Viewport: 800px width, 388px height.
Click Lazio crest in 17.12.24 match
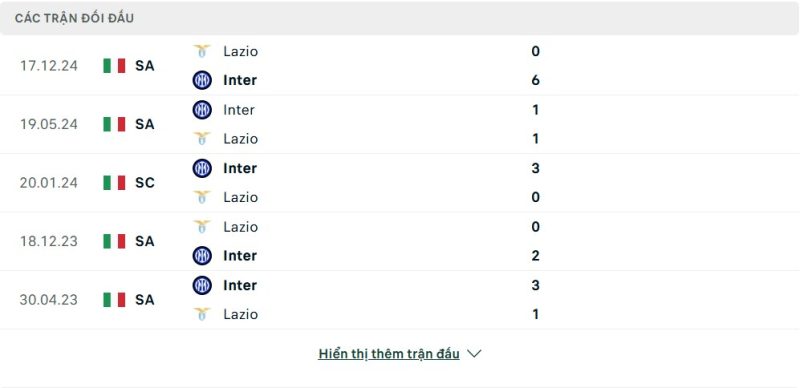[202, 51]
